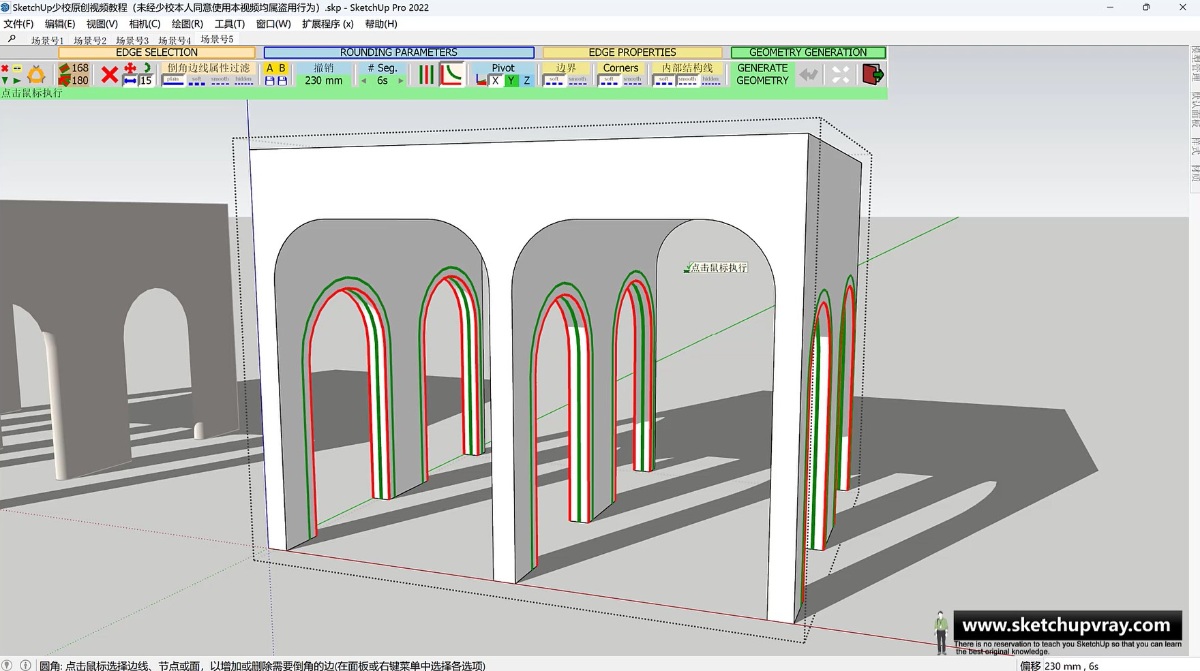
Task: Toggle the plain edge filter
Action: (173, 80)
